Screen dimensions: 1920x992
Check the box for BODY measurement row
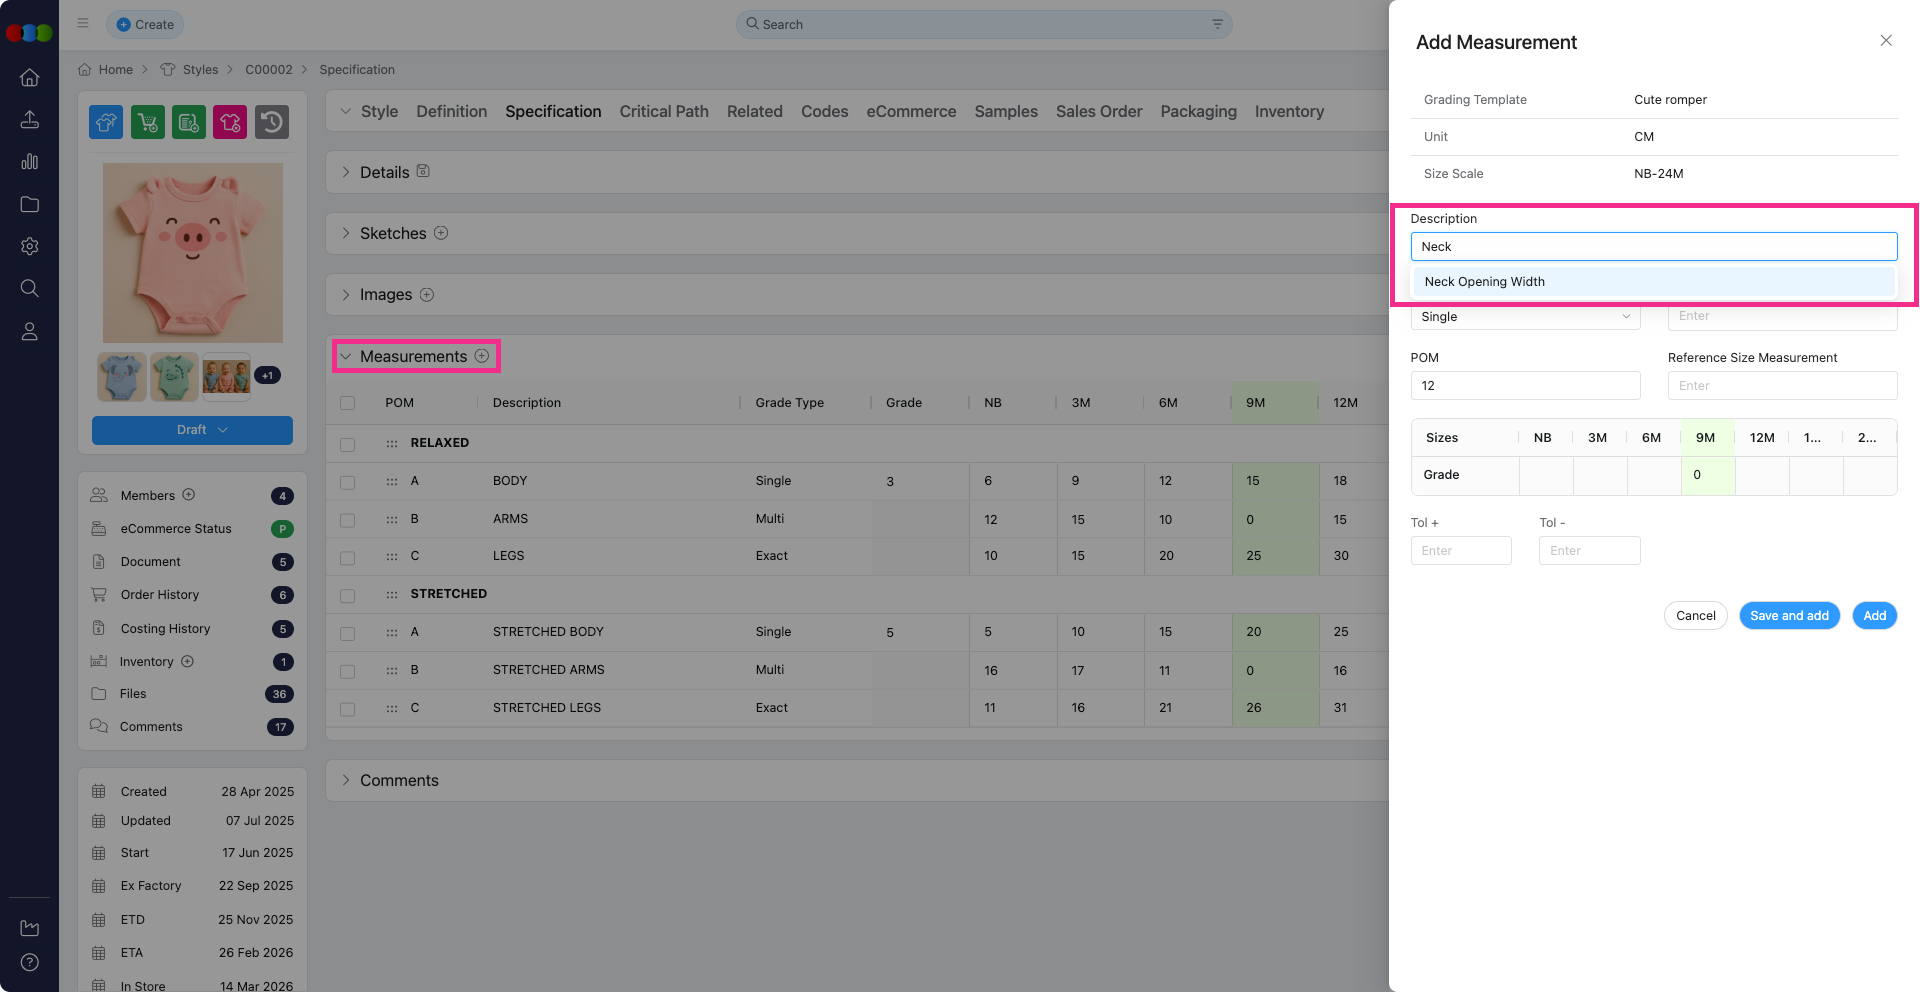click(347, 482)
